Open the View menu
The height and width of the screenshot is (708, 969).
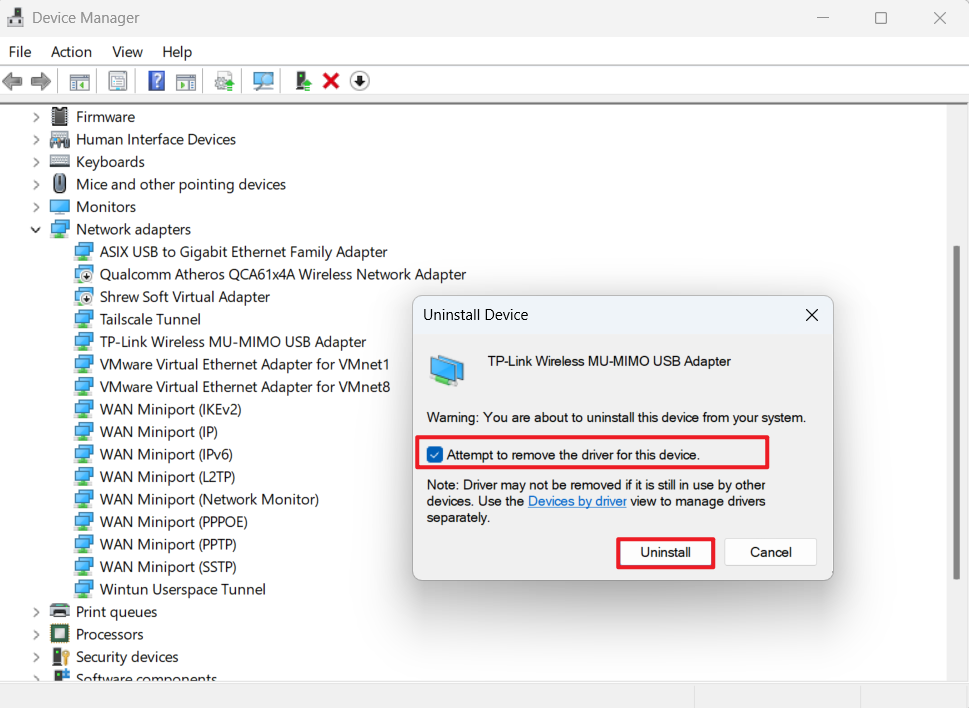click(127, 52)
